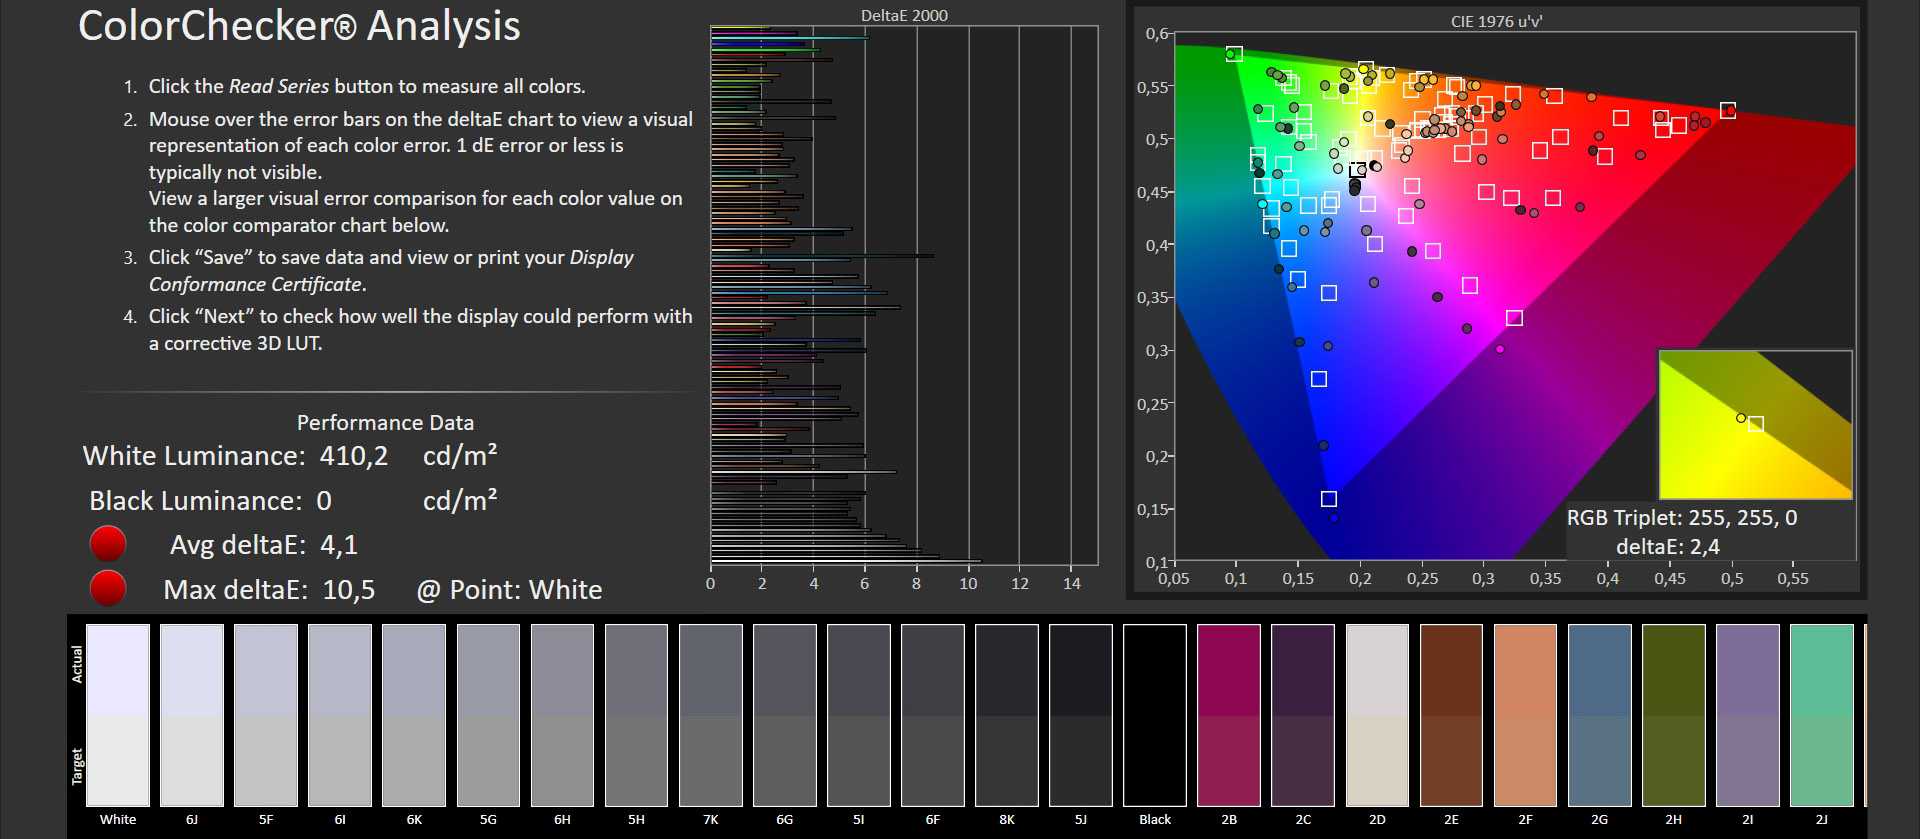
Task: Click the deltaE: 2,4 readout under inset
Action: coord(1667,547)
